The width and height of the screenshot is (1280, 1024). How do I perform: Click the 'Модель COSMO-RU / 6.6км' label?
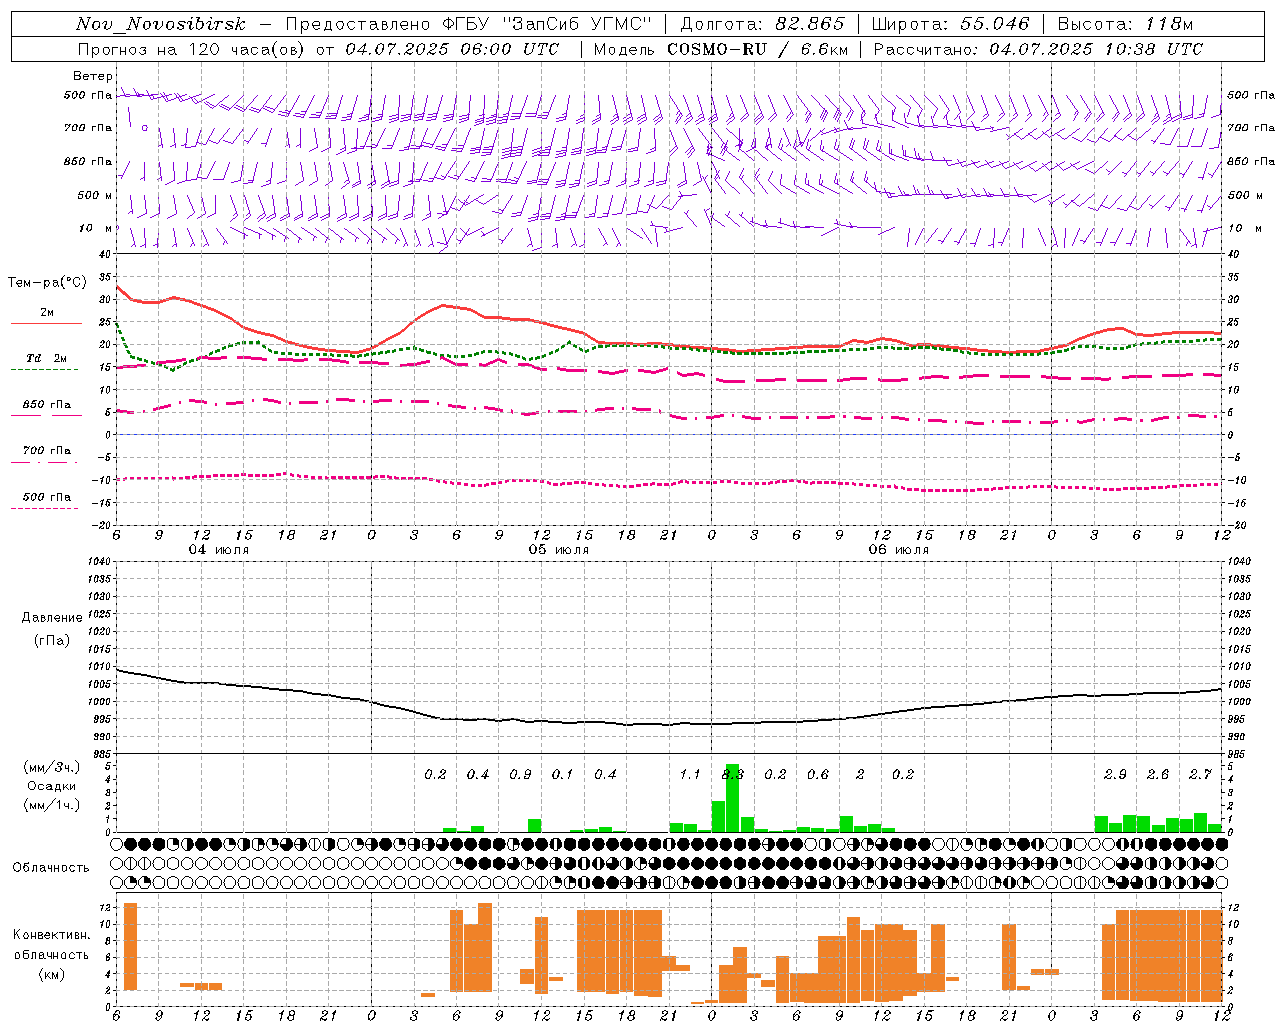click(721, 49)
